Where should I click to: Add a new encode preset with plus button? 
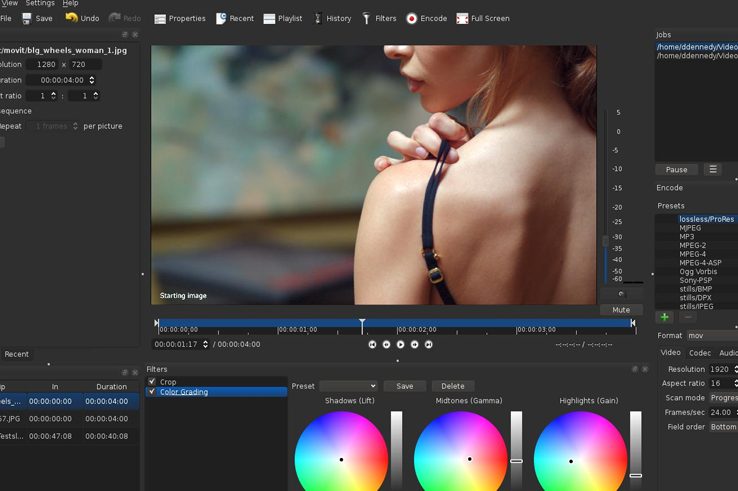pyautogui.click(x=665, y=317)
